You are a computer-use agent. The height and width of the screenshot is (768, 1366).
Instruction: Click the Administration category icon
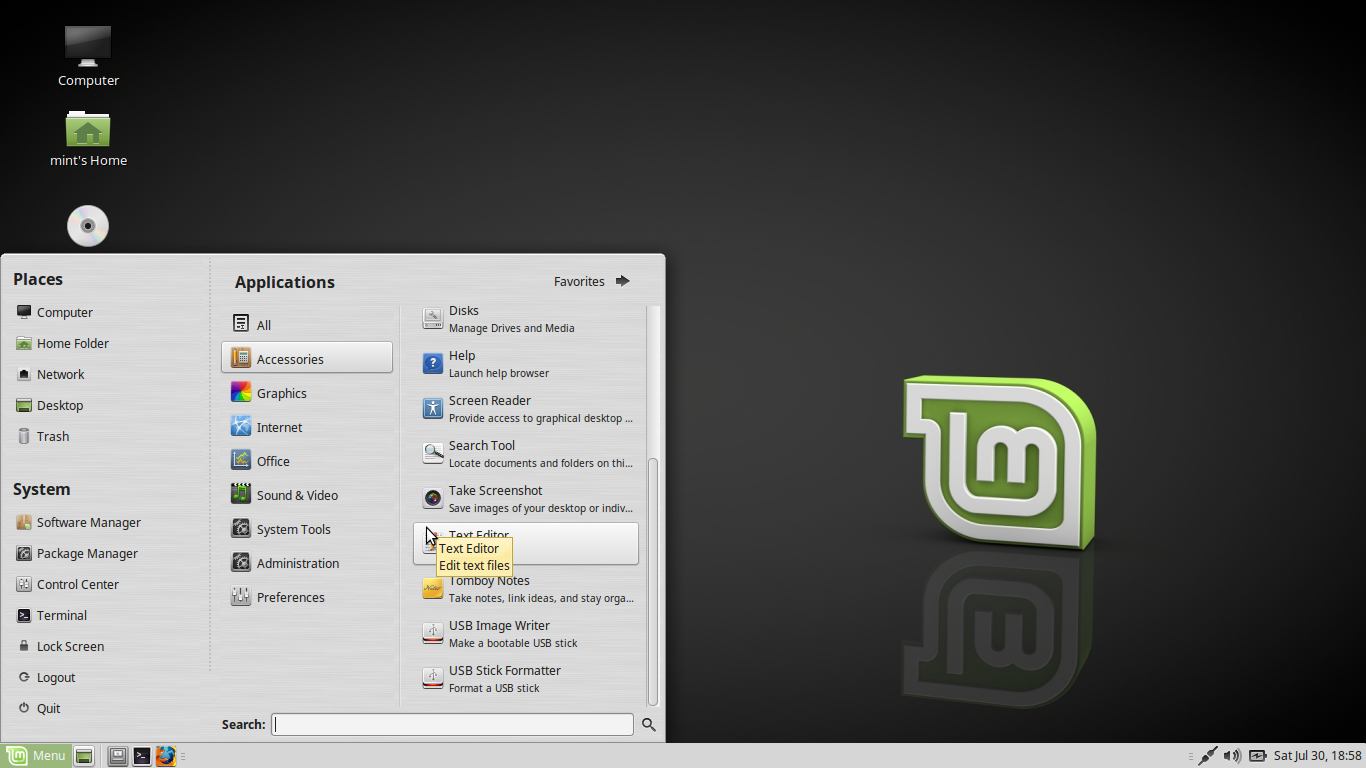(x=241, y=562)
